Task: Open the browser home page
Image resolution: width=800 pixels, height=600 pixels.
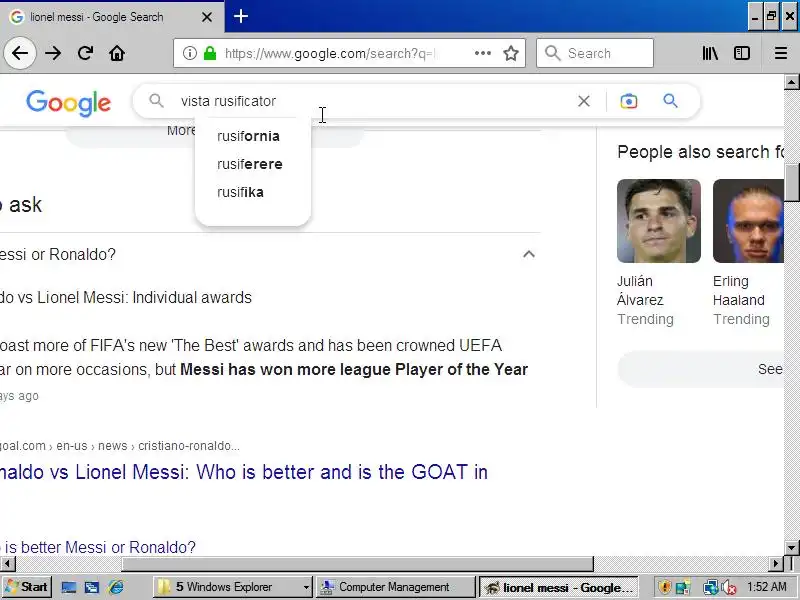Action: pos(117,53)
